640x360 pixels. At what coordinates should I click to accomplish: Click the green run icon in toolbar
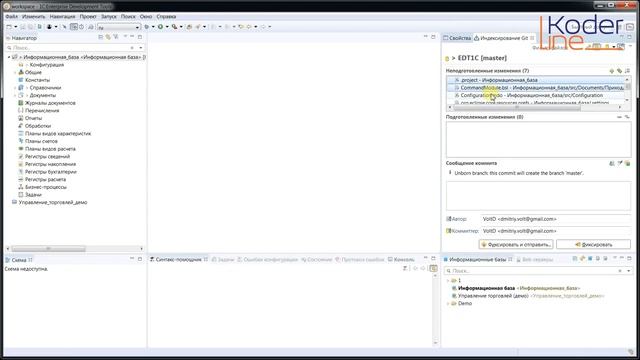160,27
